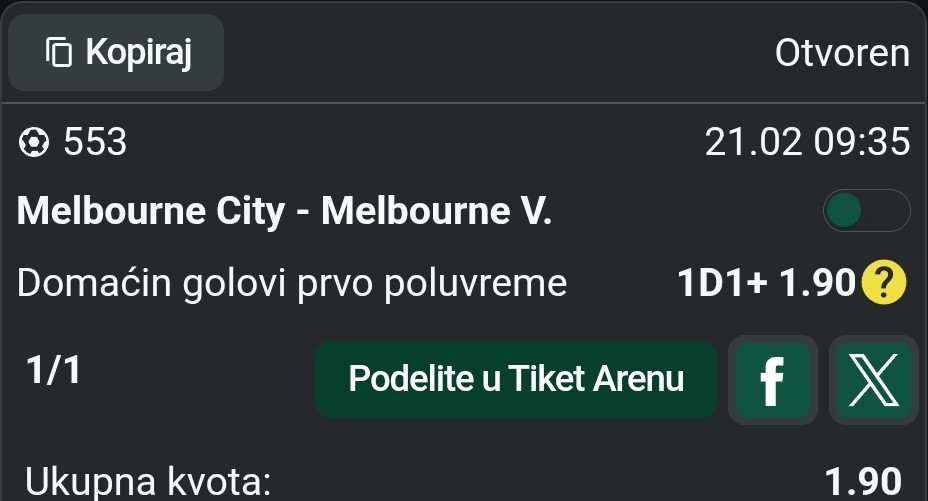Click the Ukupna kvota label
The height and width of the screenshot is (501, 928).
[x=148, y=482]
